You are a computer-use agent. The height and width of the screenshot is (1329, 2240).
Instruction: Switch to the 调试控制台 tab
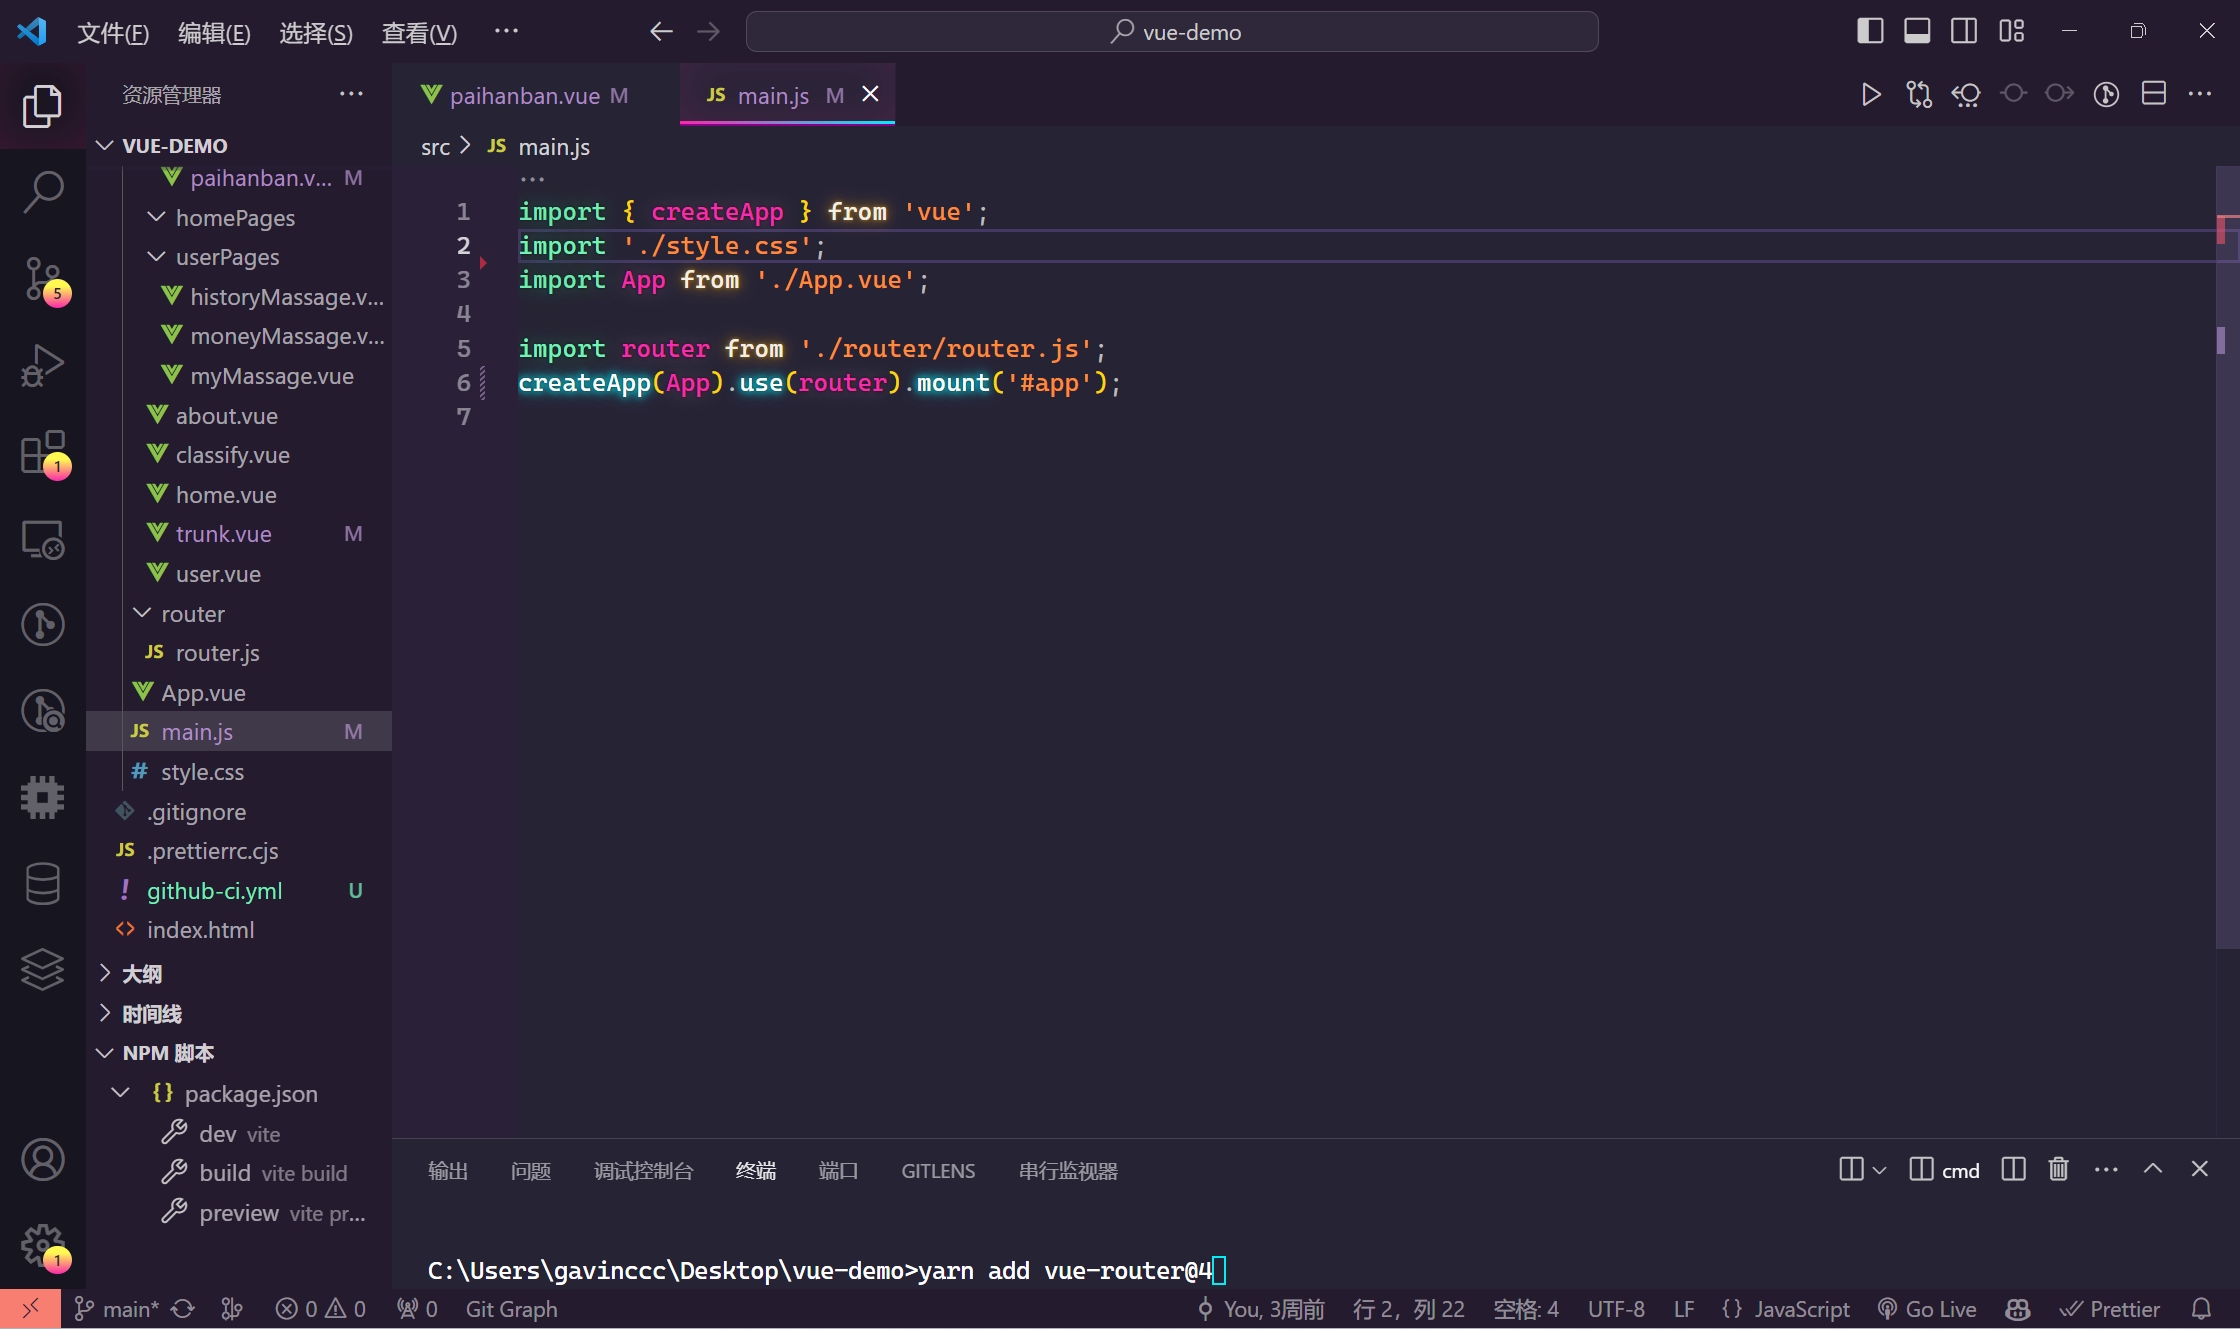[x=643, y=1170]
